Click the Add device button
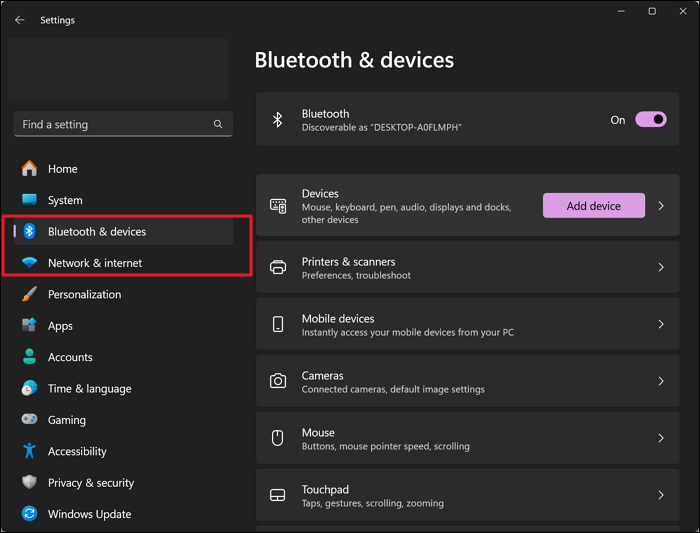Screen dimensions: 700x533 [594, 206]
